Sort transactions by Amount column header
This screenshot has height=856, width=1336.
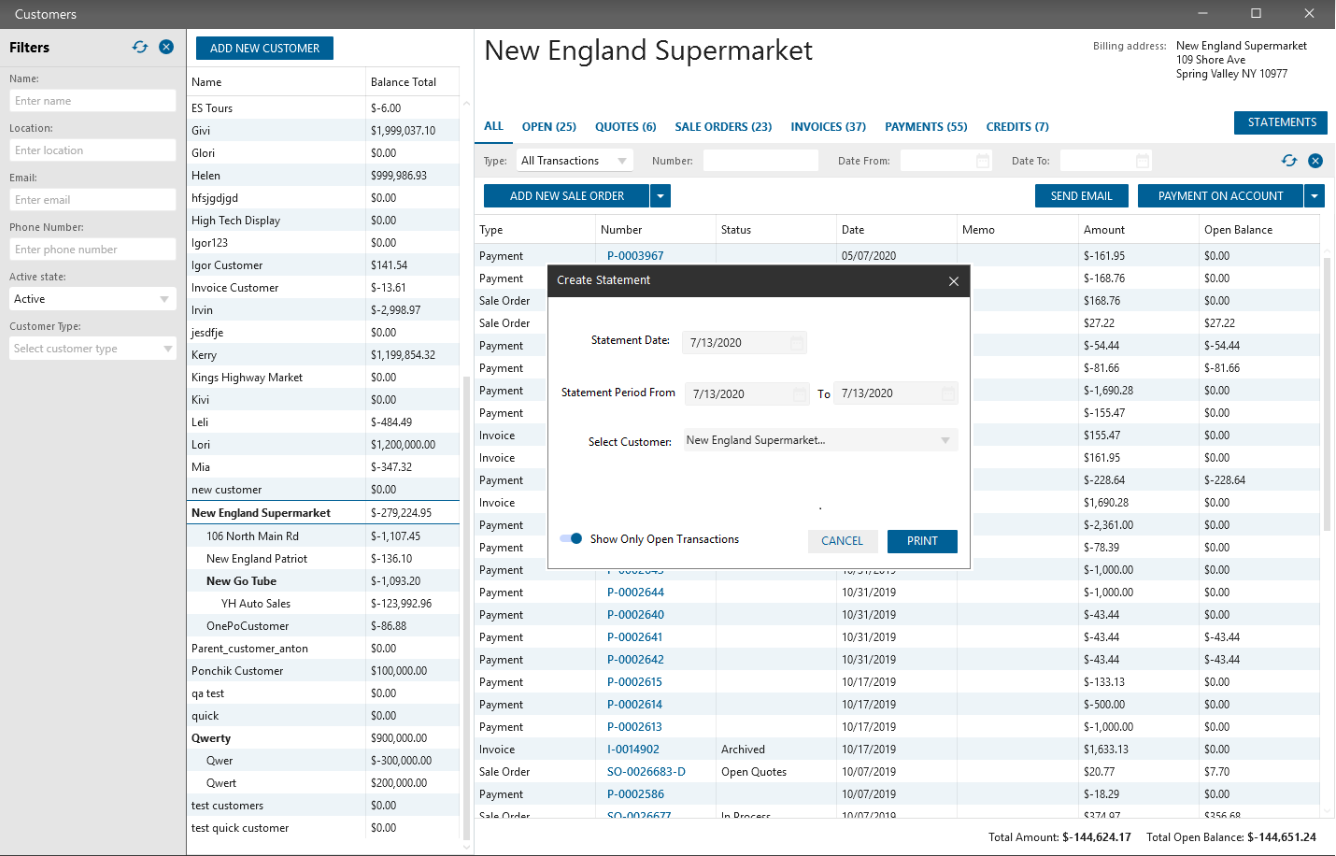1139,230
